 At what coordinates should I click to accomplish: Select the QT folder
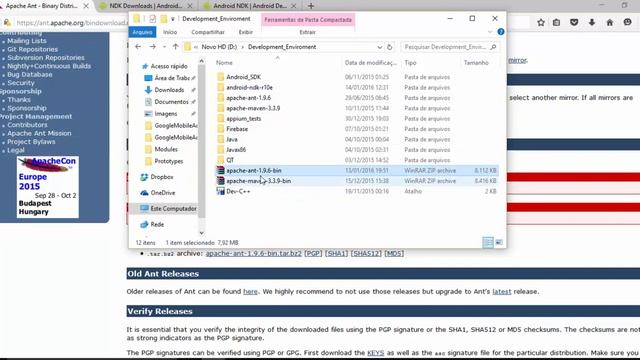pos(230,160)
